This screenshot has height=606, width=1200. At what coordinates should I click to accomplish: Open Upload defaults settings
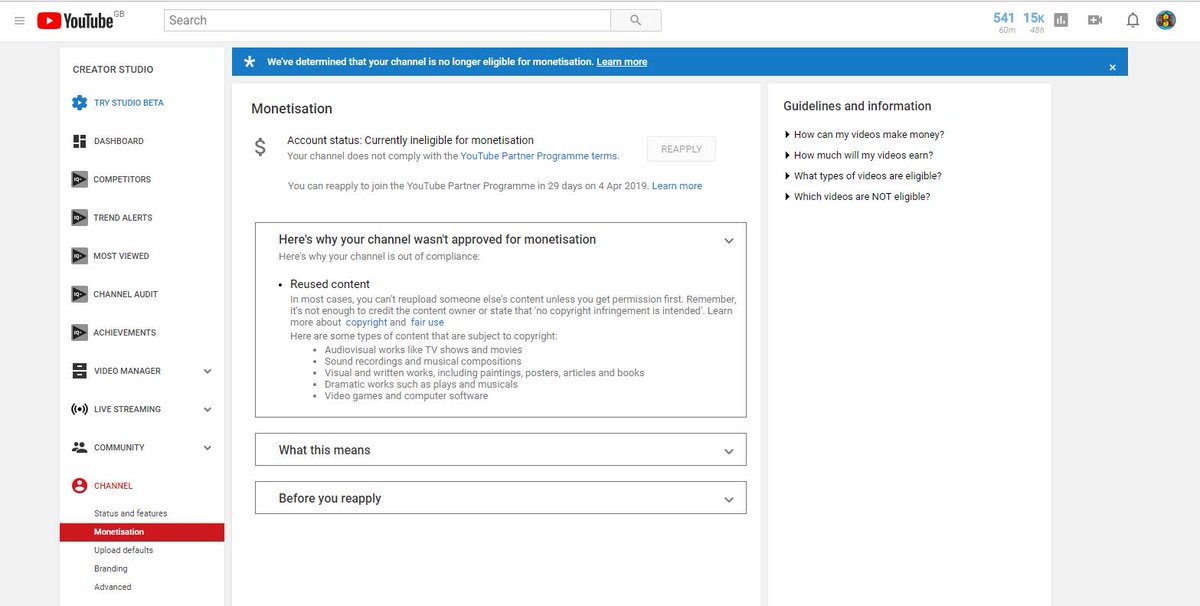click(x=124, y=550)
